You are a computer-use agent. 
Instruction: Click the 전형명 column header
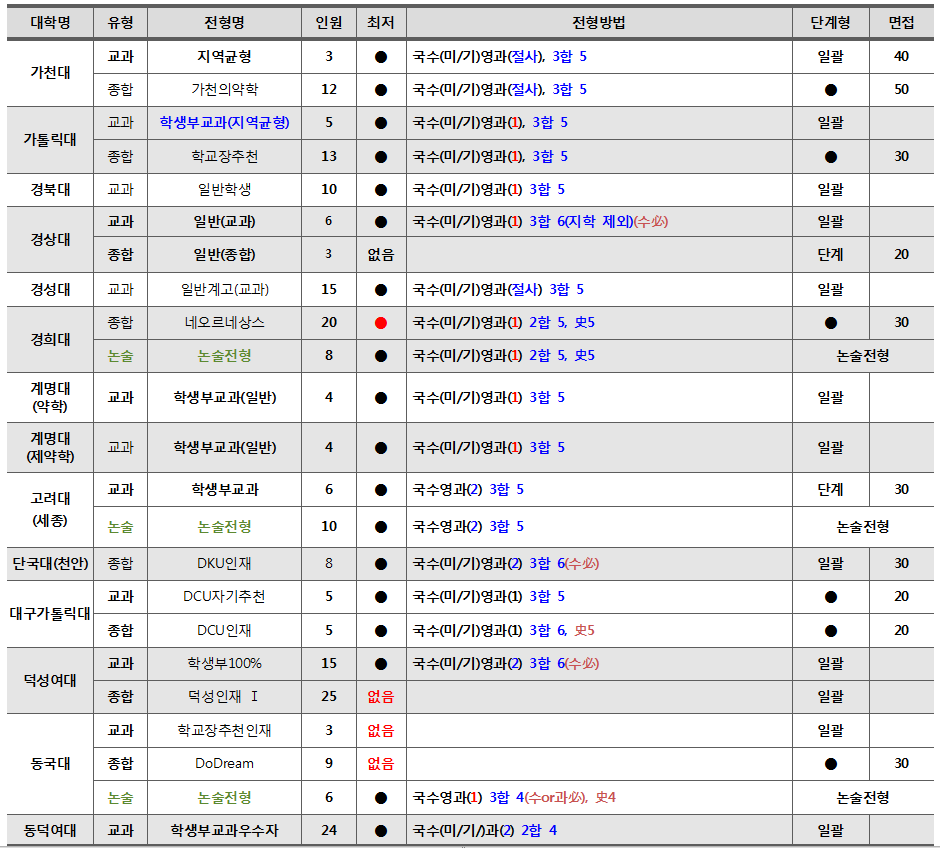224,23
